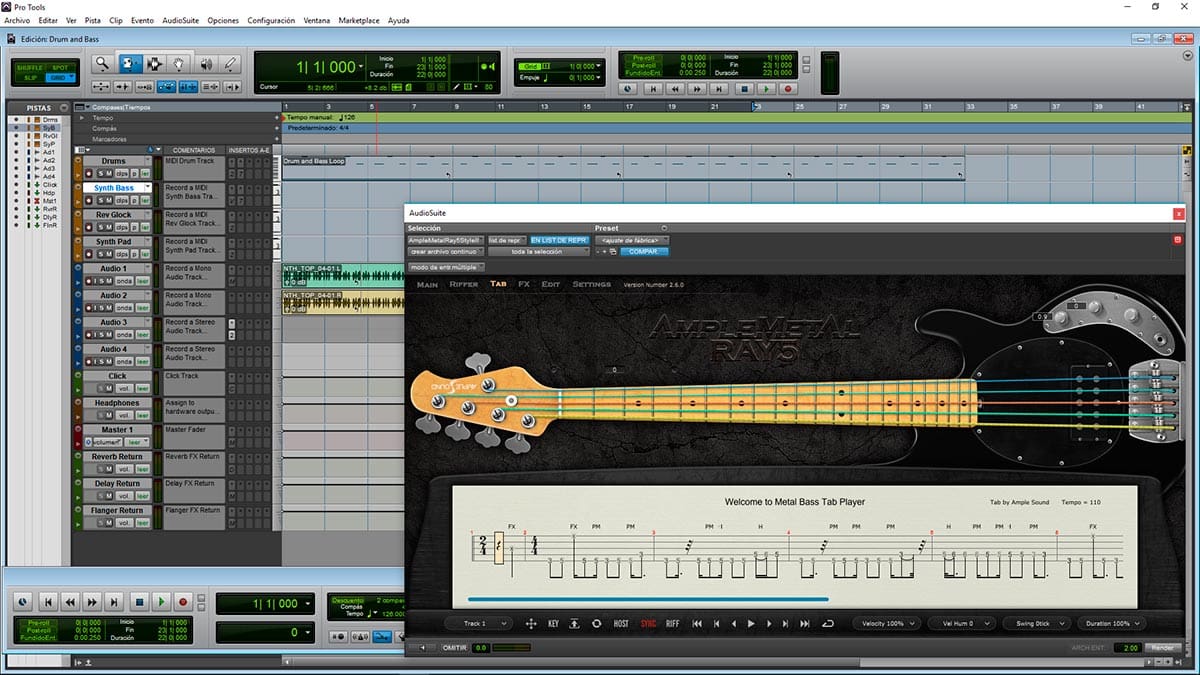Image resolution: width=1200 pixels, height=675 pixels.
Task: Fast forward using the top transport button
Action: coord(698,88)
